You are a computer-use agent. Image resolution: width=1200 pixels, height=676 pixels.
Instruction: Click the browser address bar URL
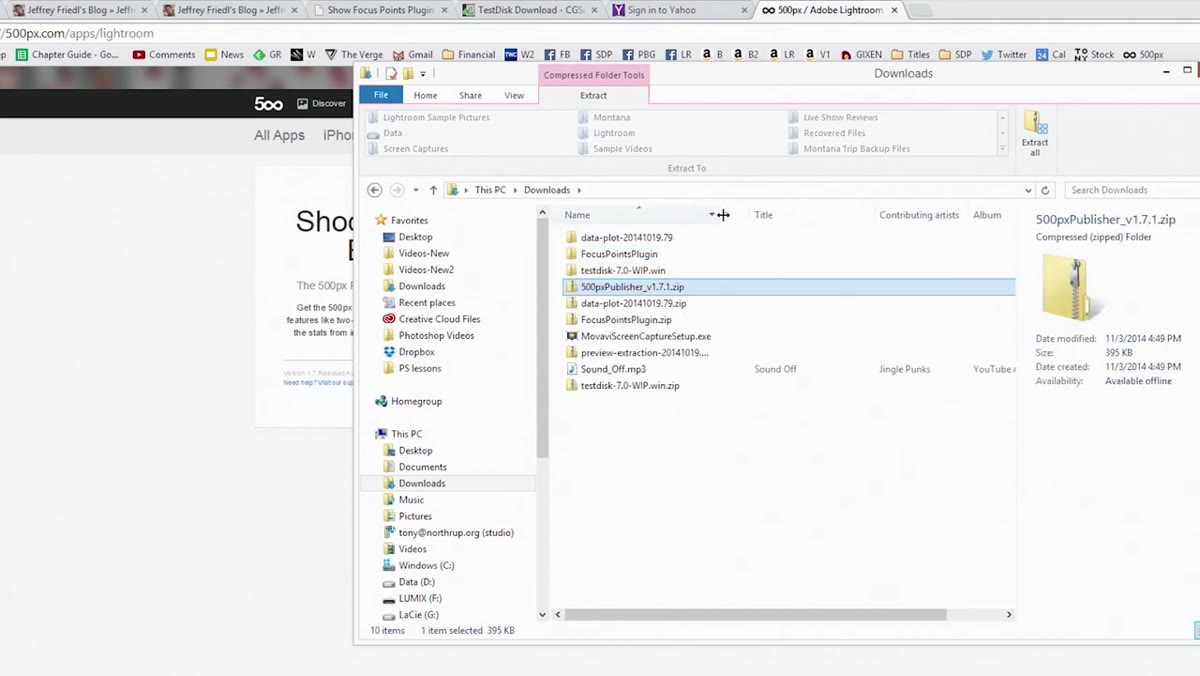77,33
